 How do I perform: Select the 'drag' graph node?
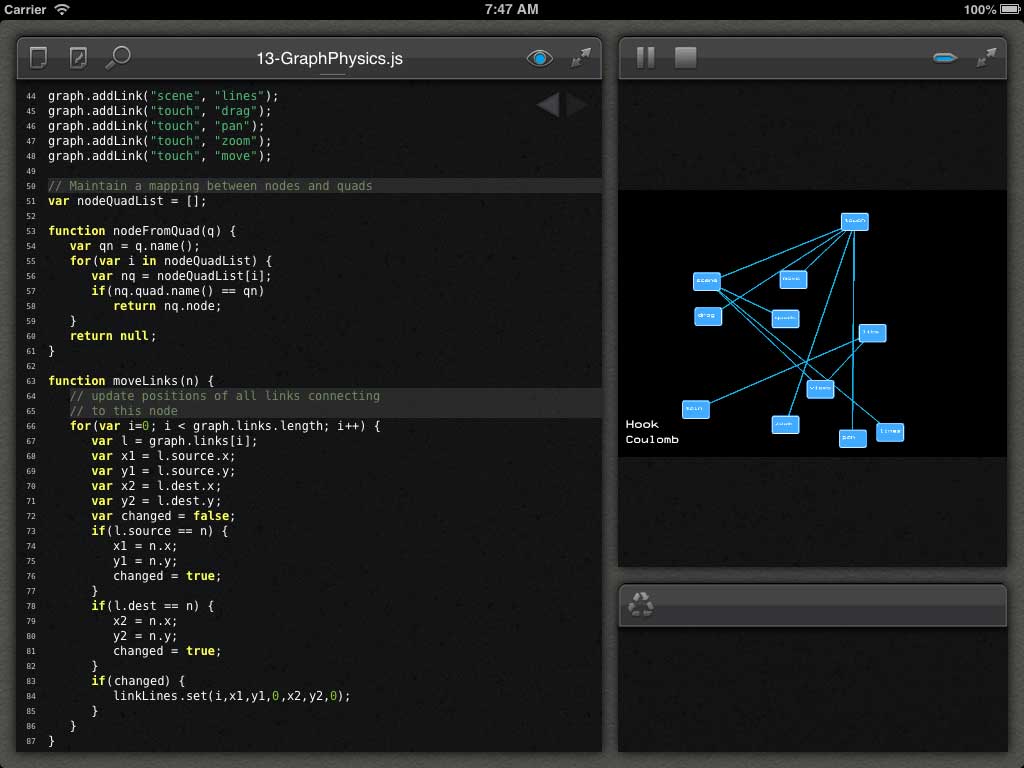pyautogui.click(x=708, y=316)
